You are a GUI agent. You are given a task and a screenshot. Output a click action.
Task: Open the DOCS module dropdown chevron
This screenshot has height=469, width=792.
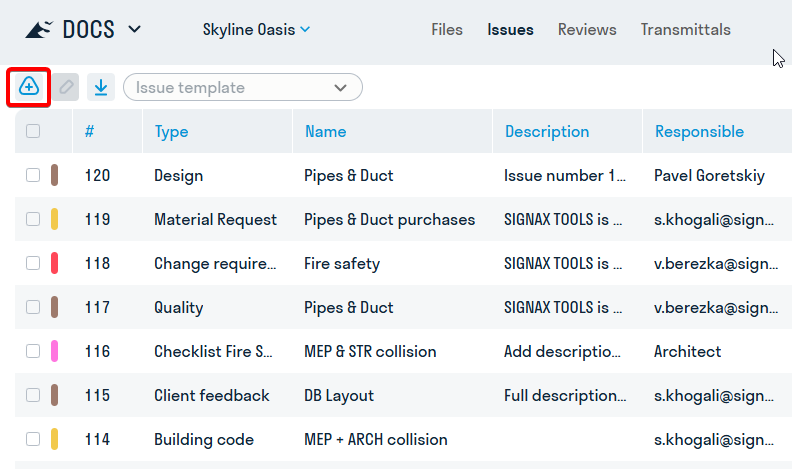(134, 29)
